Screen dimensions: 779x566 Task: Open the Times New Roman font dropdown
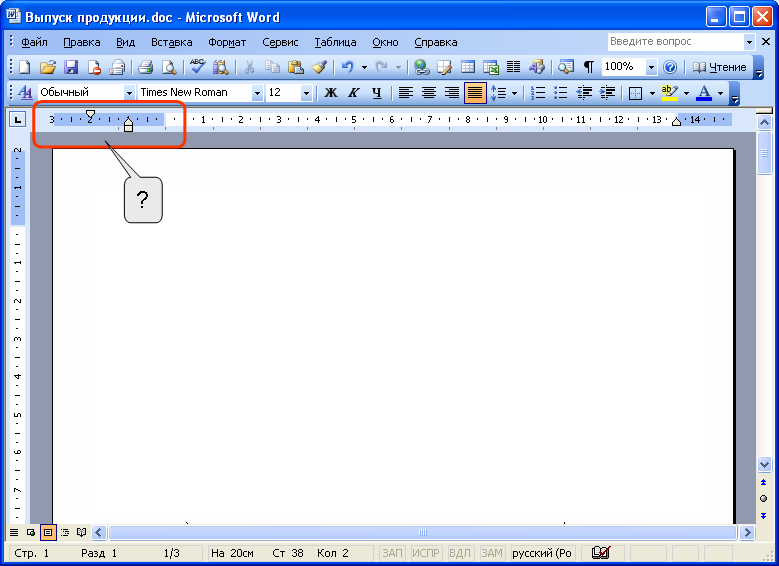(257, 92)
